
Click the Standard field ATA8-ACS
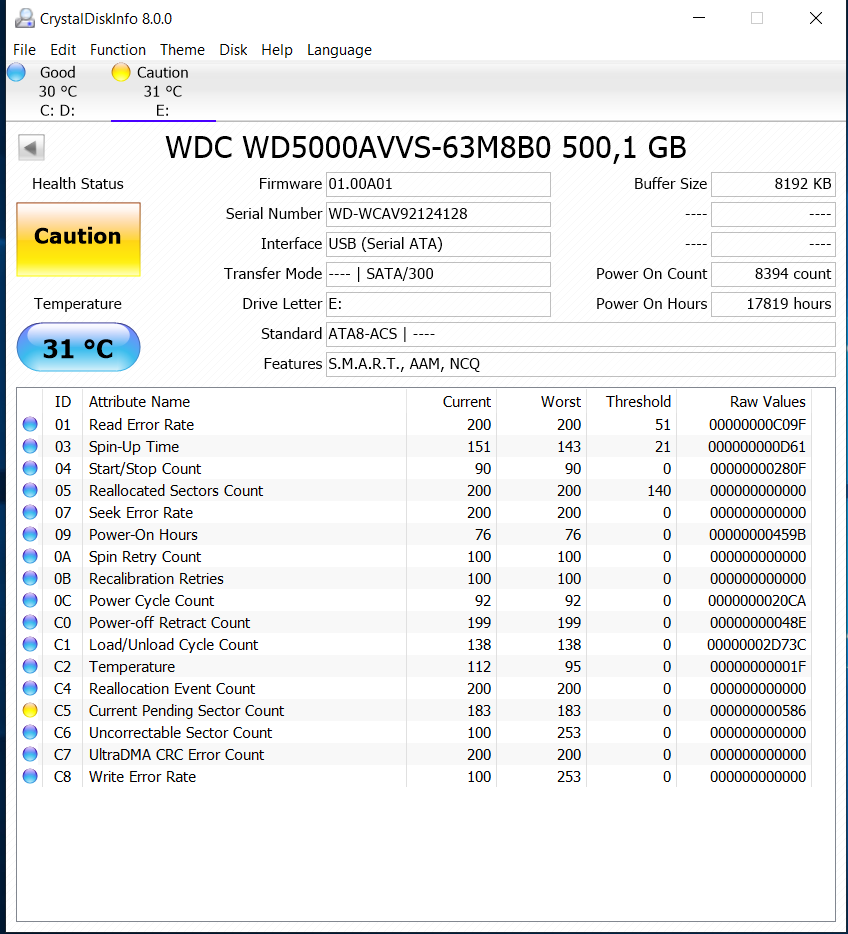(x=581, y=334)
